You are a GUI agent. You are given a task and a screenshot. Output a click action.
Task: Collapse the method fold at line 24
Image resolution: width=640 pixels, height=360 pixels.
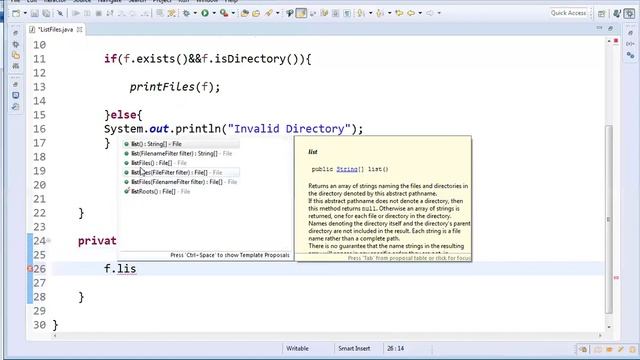click(x=49, y=240)
